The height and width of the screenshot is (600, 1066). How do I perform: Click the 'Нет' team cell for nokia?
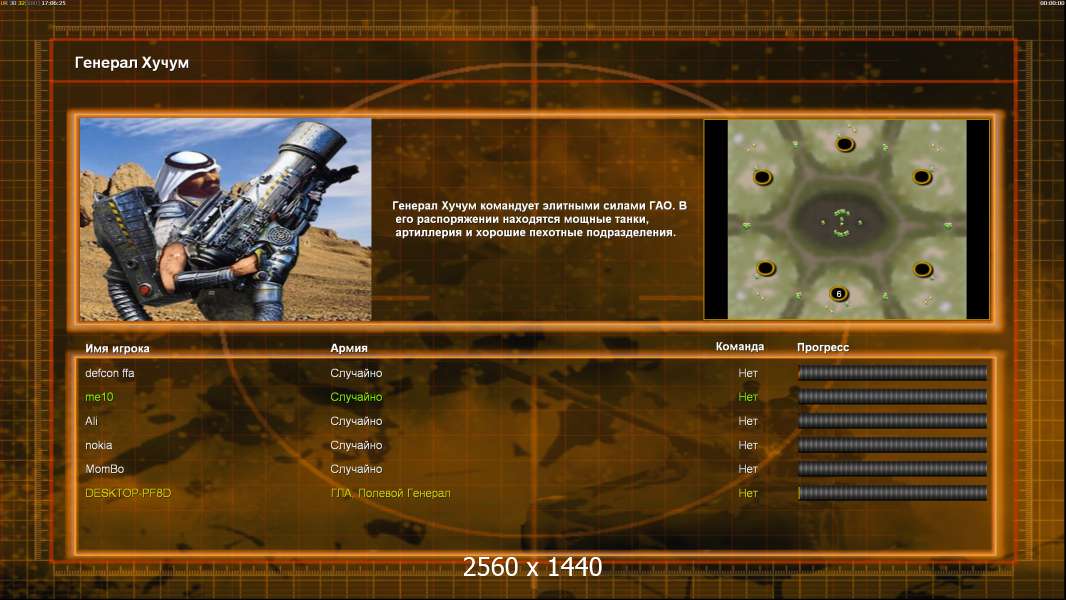pyautogui.click(x=748, y=445)
